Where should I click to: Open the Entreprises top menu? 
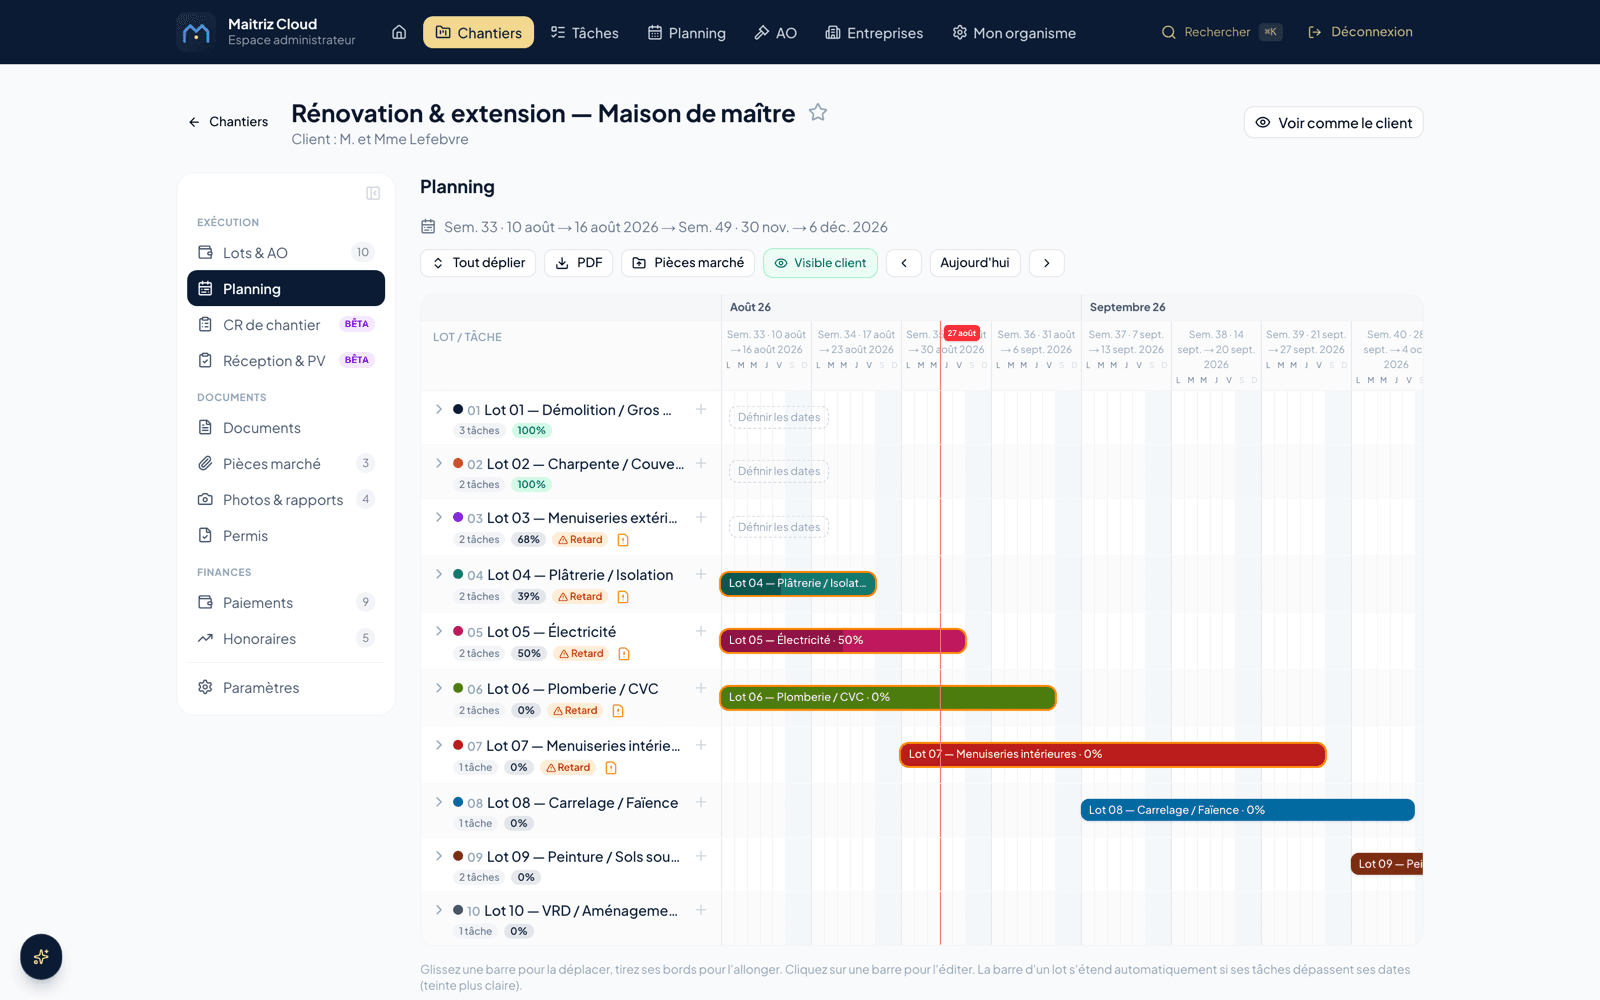(874, 32)
